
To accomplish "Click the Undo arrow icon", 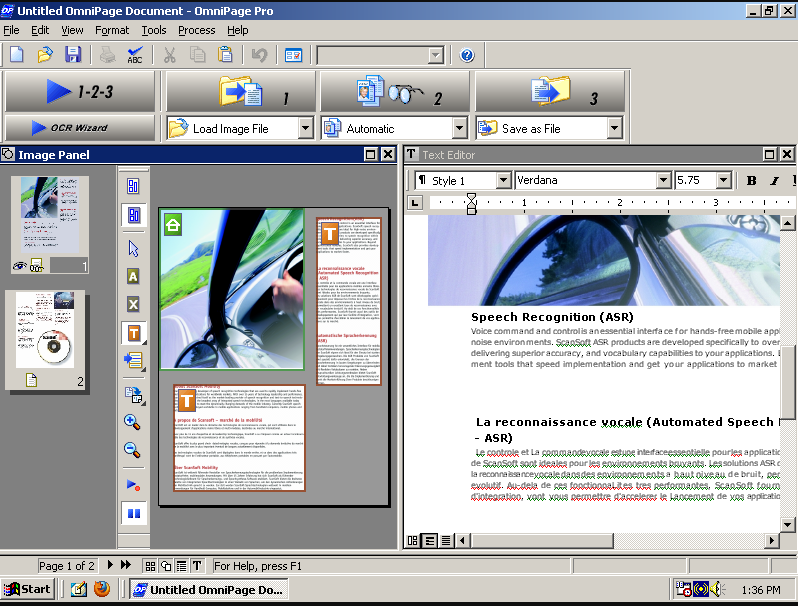I will coord(260,54).
